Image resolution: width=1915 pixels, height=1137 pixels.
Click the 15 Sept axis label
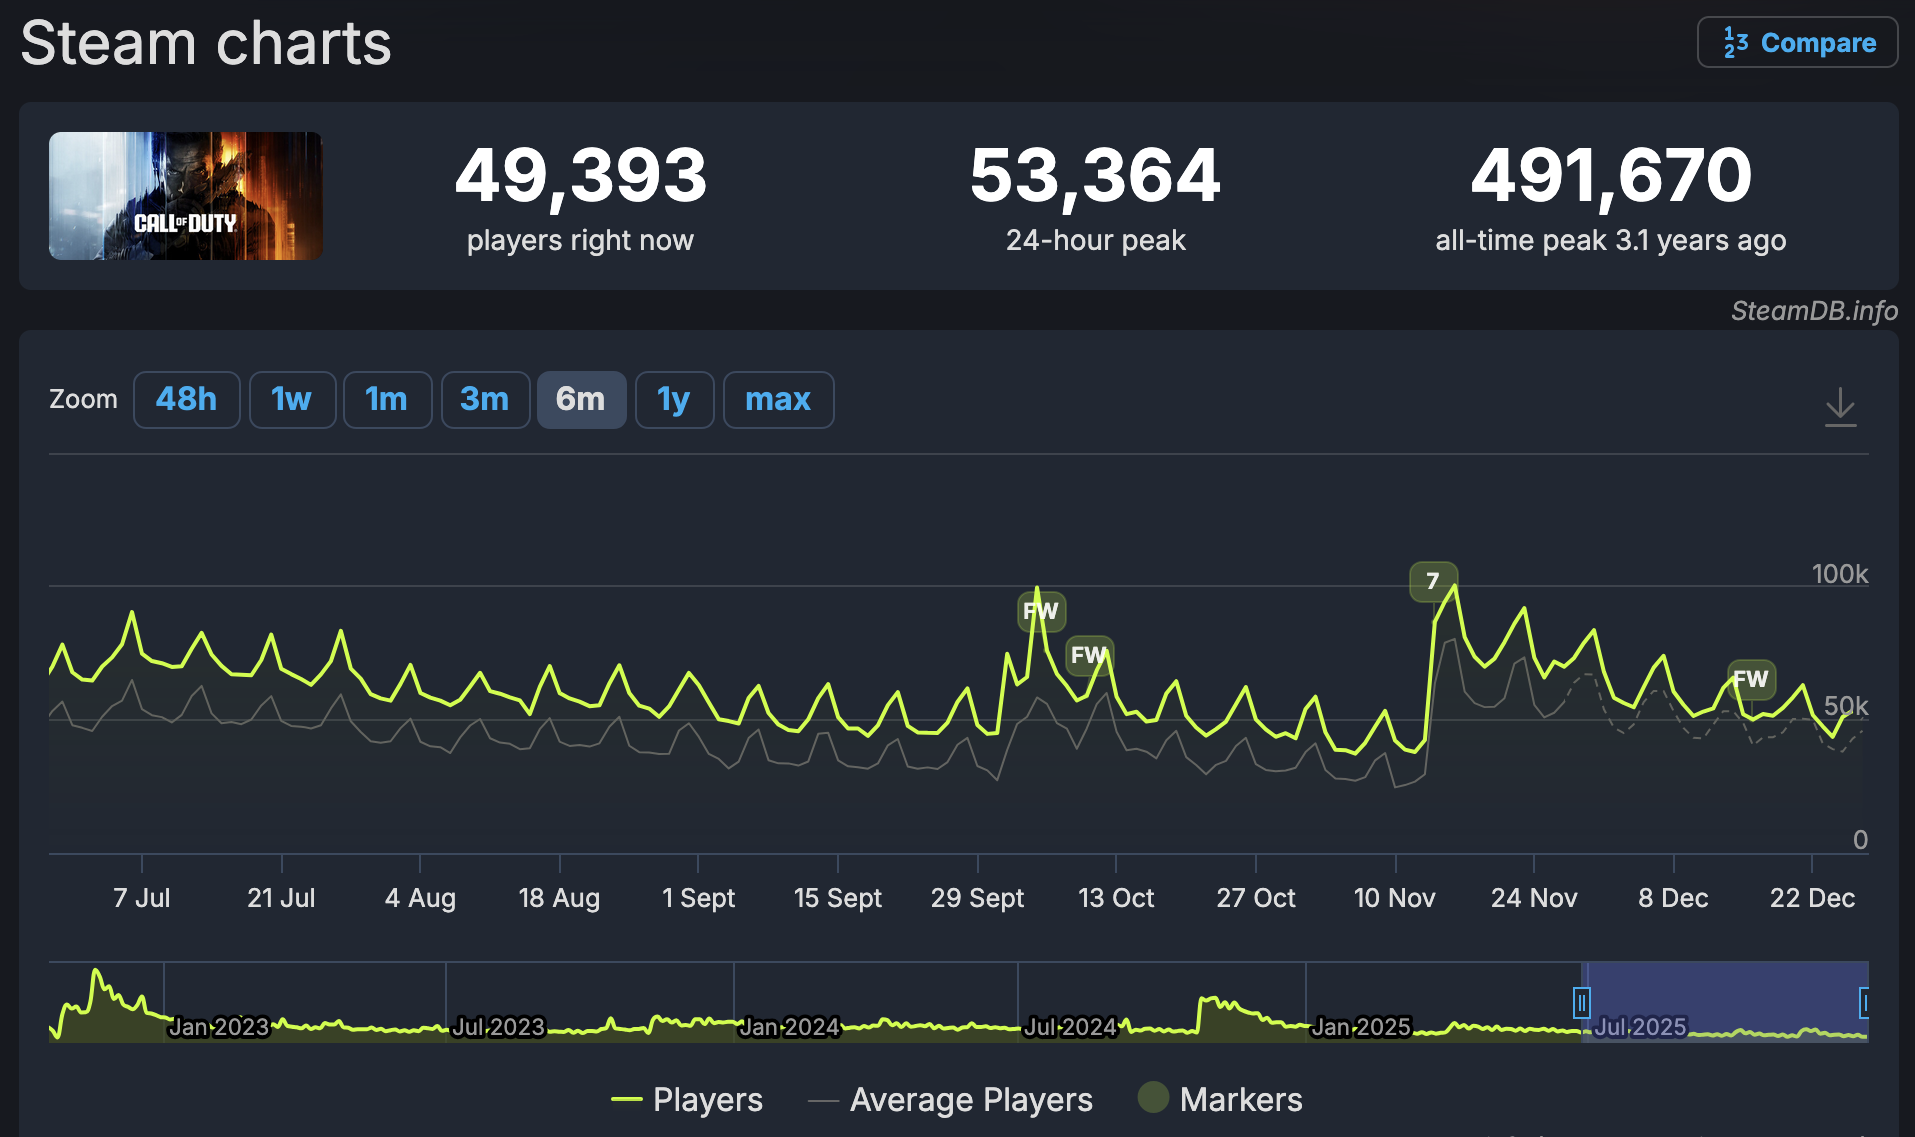(x=838, y=898)
